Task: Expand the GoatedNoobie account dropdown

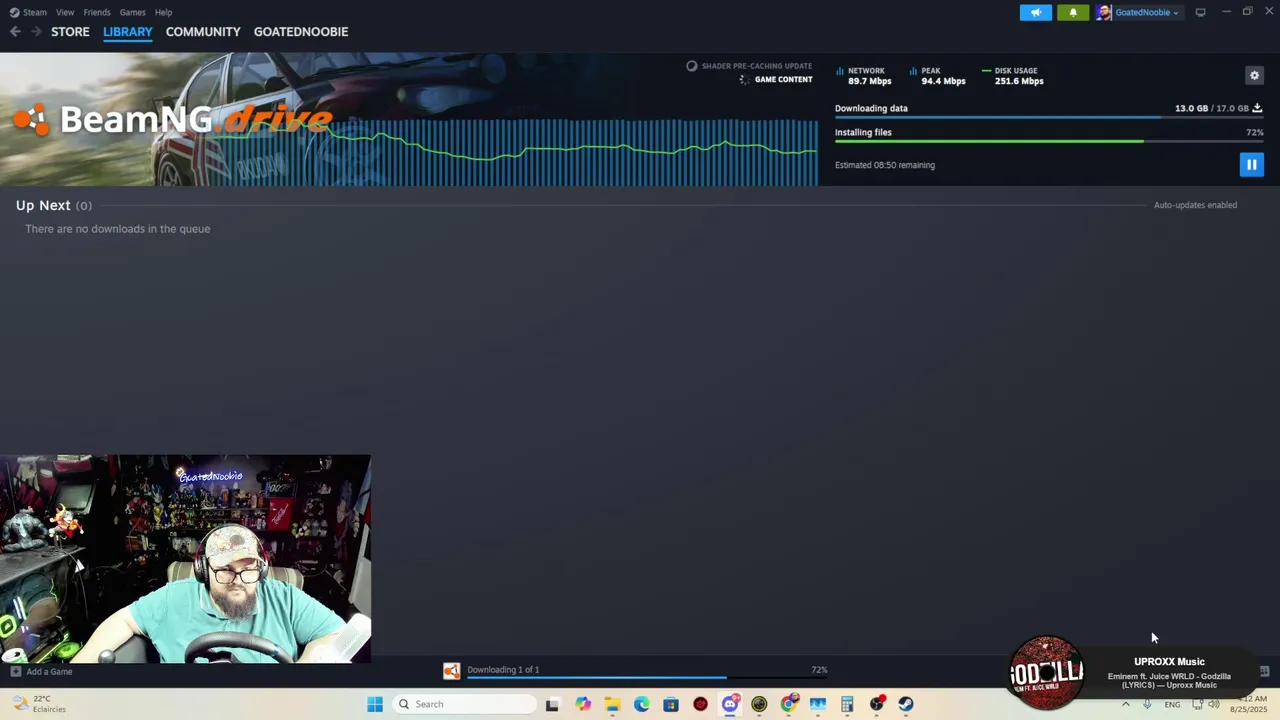Action: (1146, 12)
